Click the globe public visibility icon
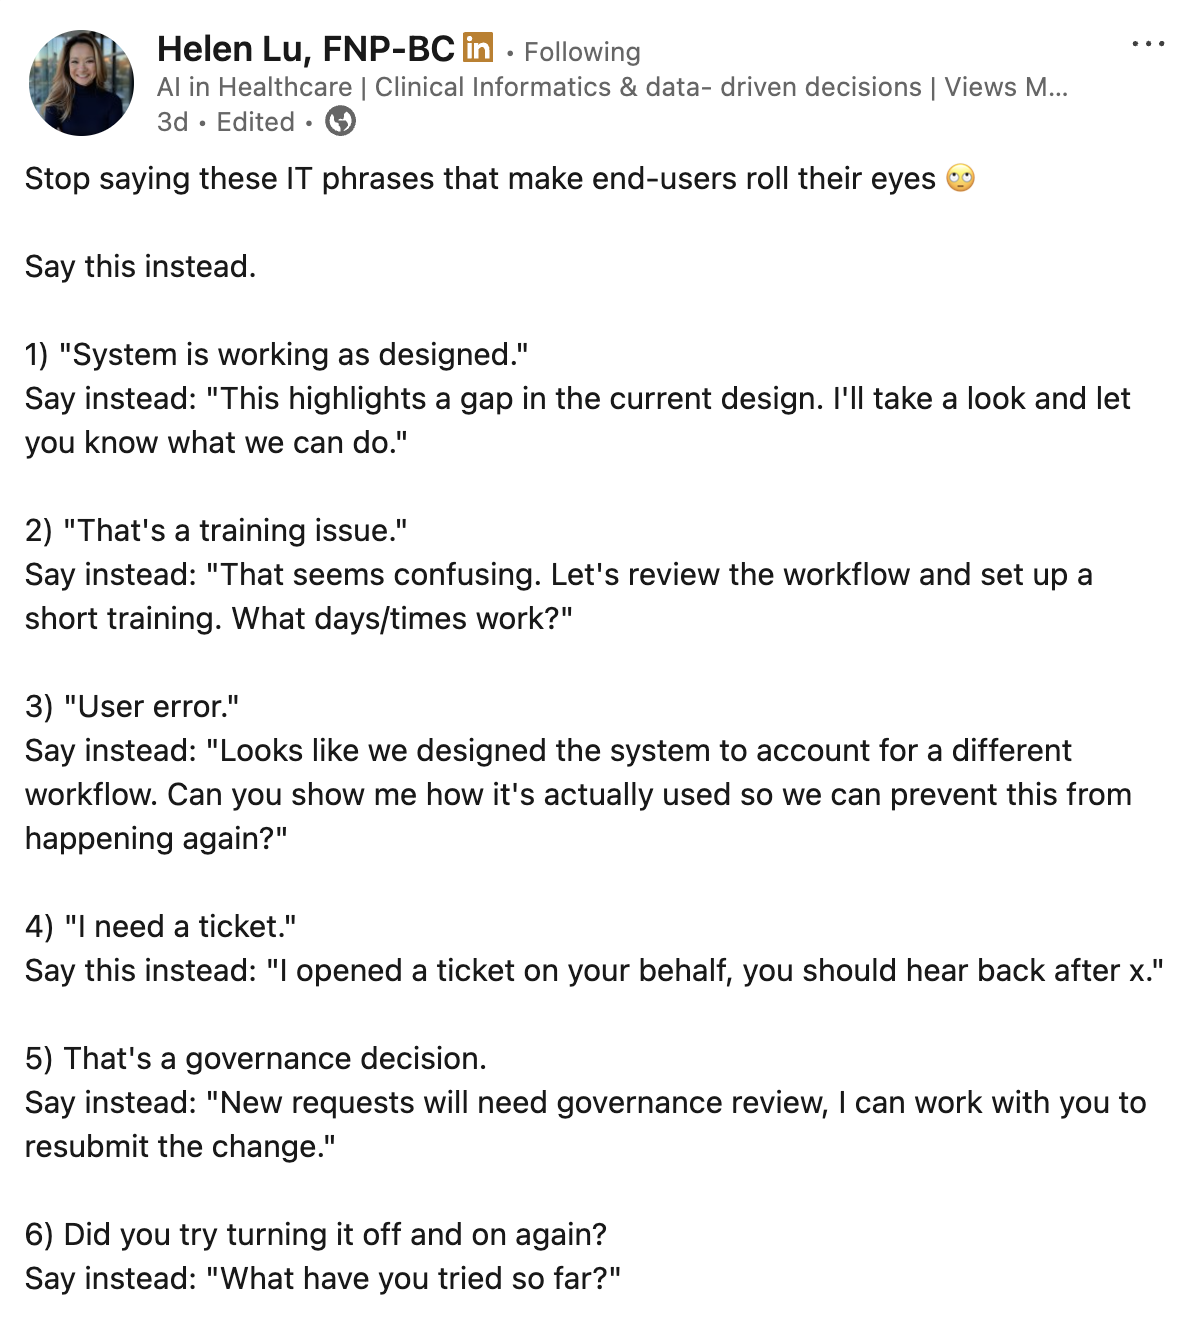Viewport: 1192px width, 1320px height. (341, 122)
